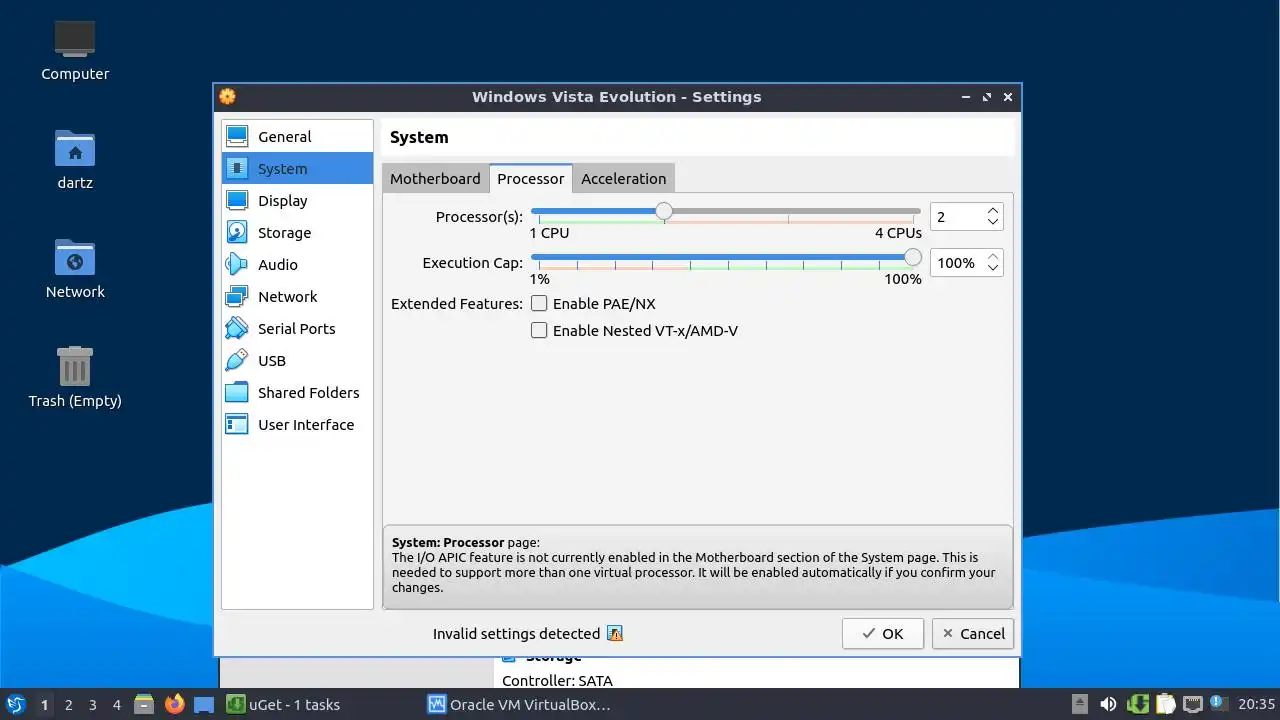Open the start menu bird logo
The width and height of the screenshot is (1280, 720).
click(x=15, y=704)
